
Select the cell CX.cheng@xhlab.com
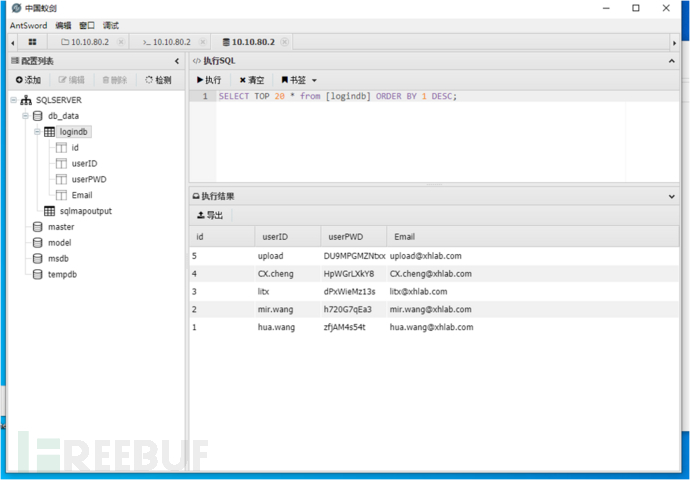[x=430, y=274]
